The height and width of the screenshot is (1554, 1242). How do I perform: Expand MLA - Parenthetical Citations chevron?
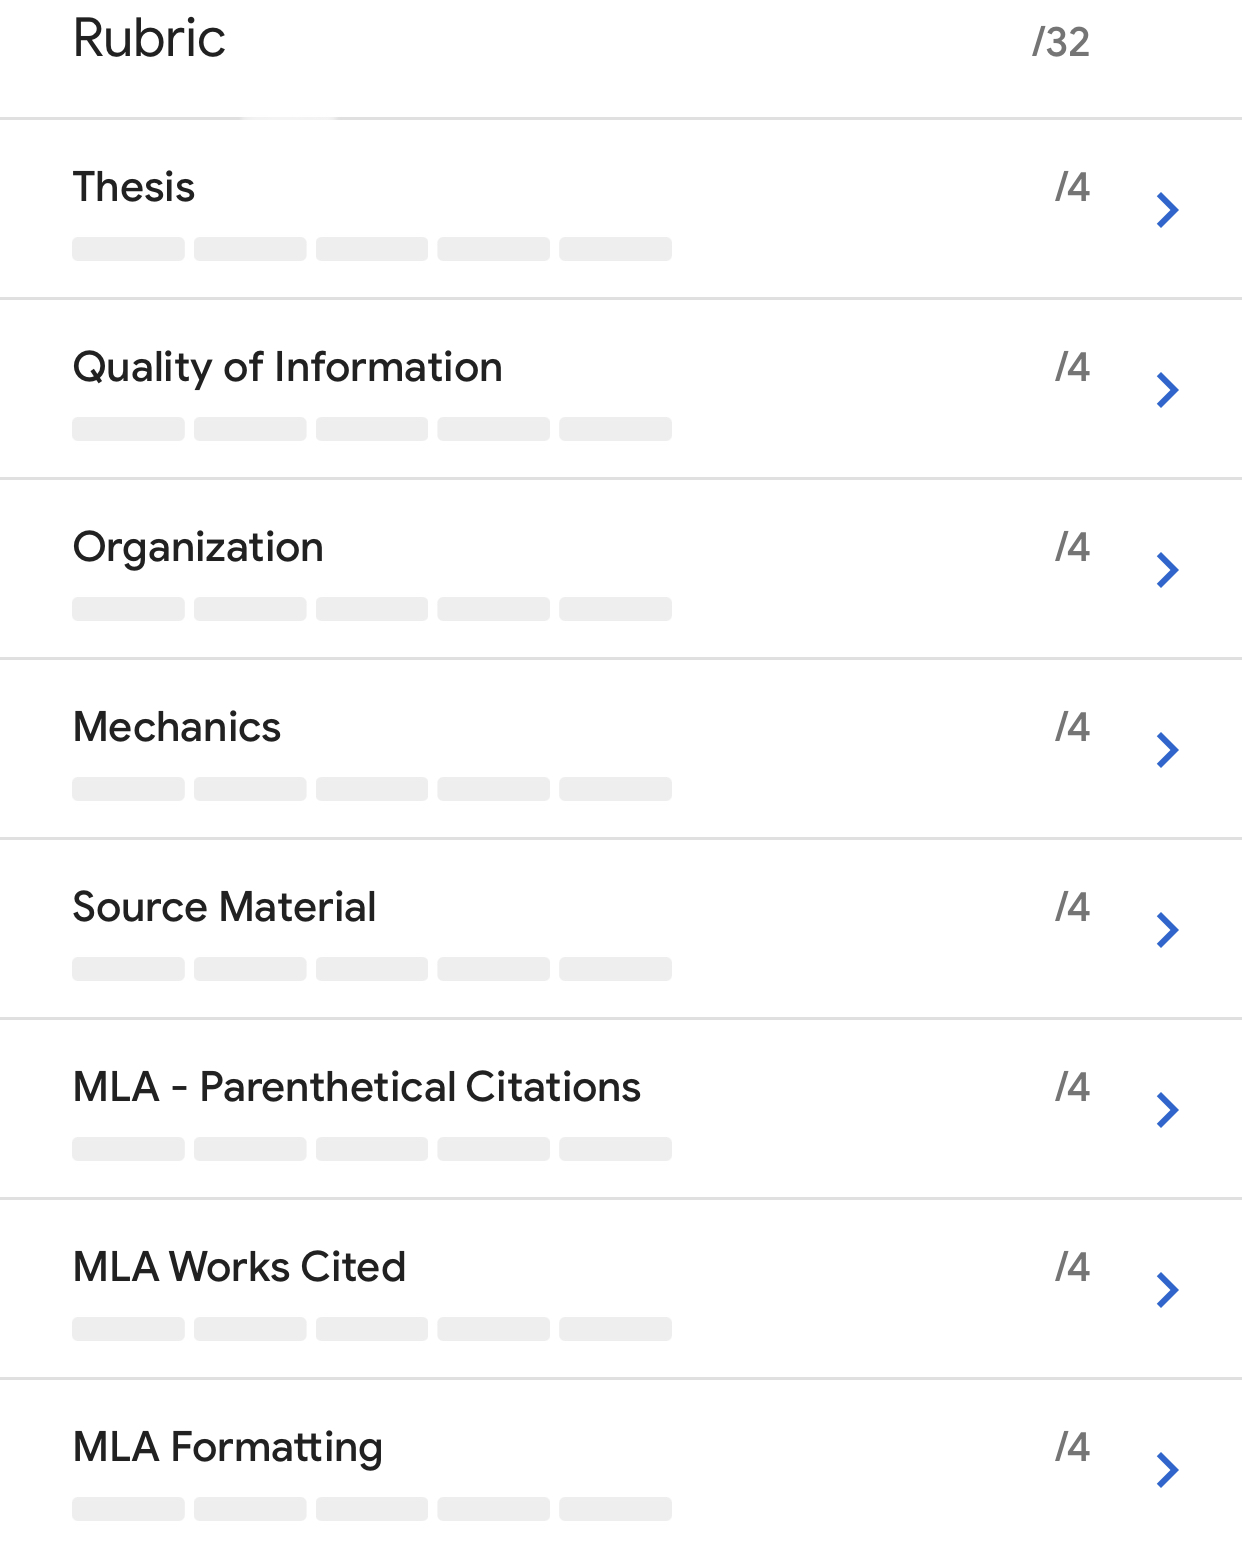1167,1110
